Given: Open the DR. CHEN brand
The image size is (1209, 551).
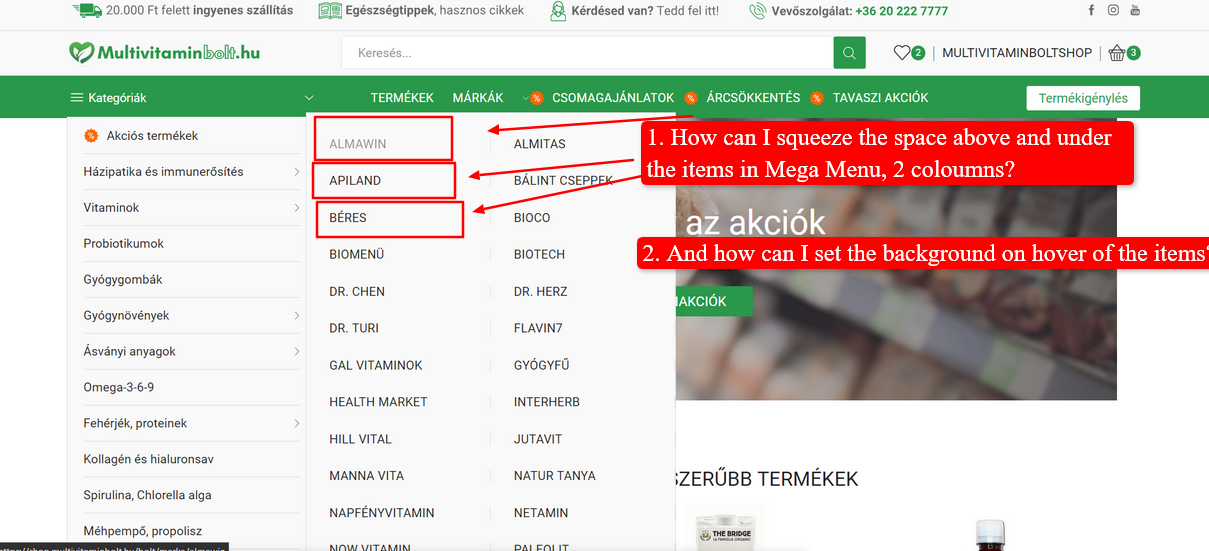Looking at the screenshot, I should pyautogui.click(x=357, y=292).
